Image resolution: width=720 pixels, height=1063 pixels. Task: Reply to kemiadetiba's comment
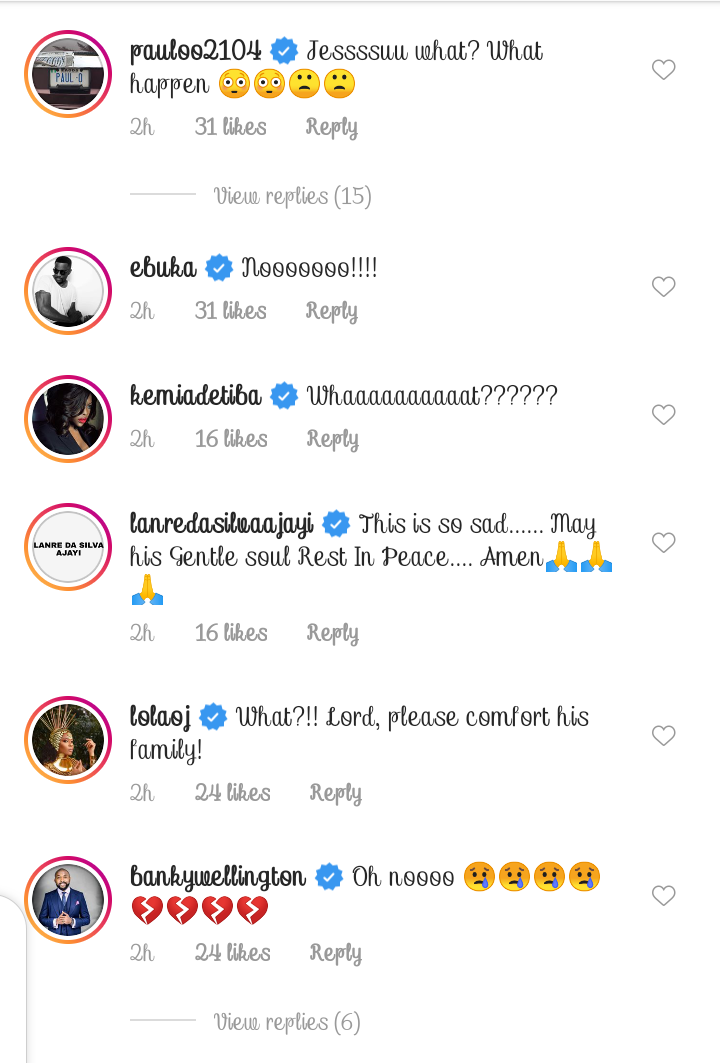(332, 439)
